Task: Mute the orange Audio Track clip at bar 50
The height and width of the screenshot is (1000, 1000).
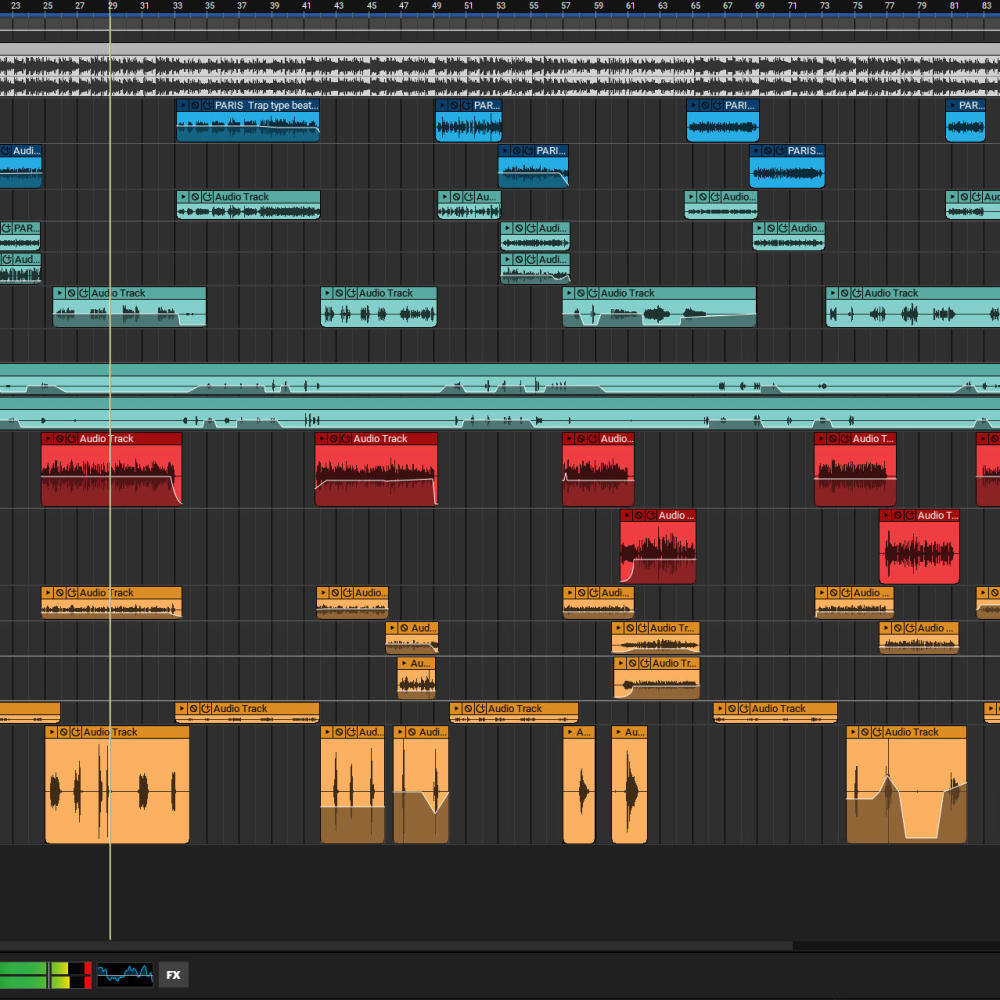Action: [x=469, y=709]
